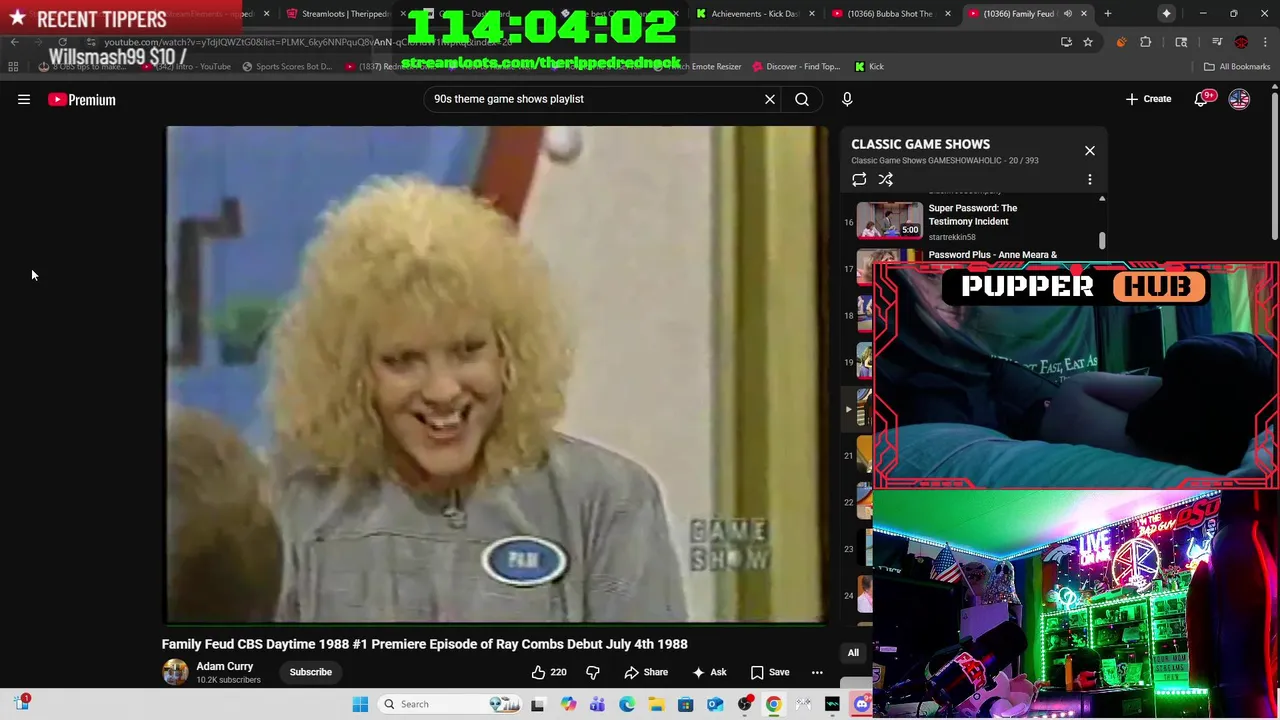Viewport: 1280px width, 720px height.
Task: Open Discover - Find Top bookmark
Action: tap(796, 67)
